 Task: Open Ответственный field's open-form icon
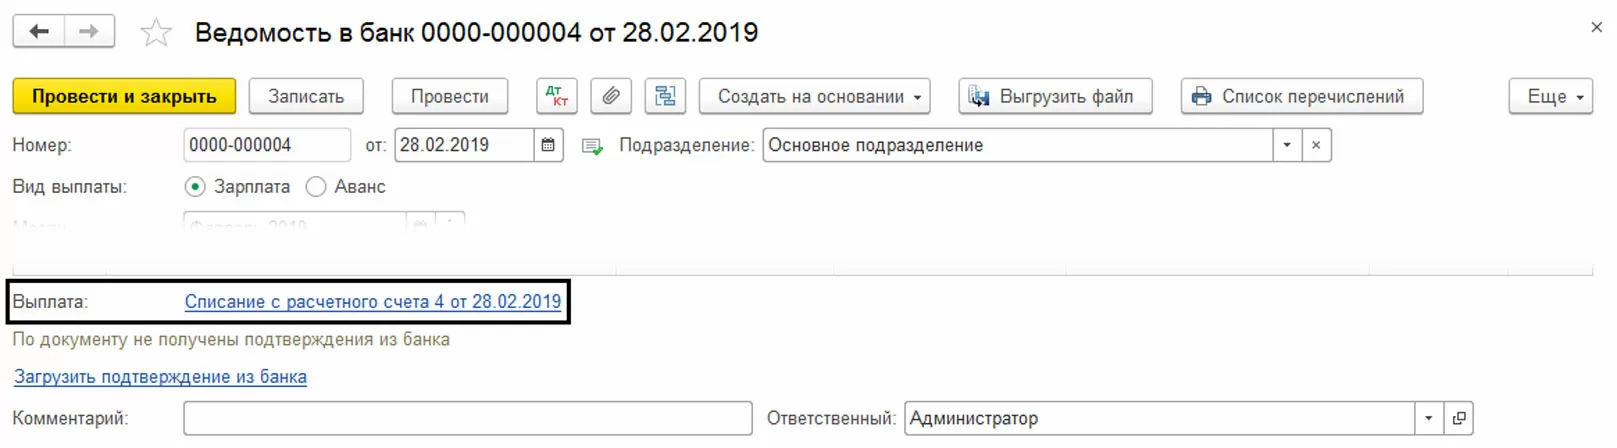(x=1459, y=418)
